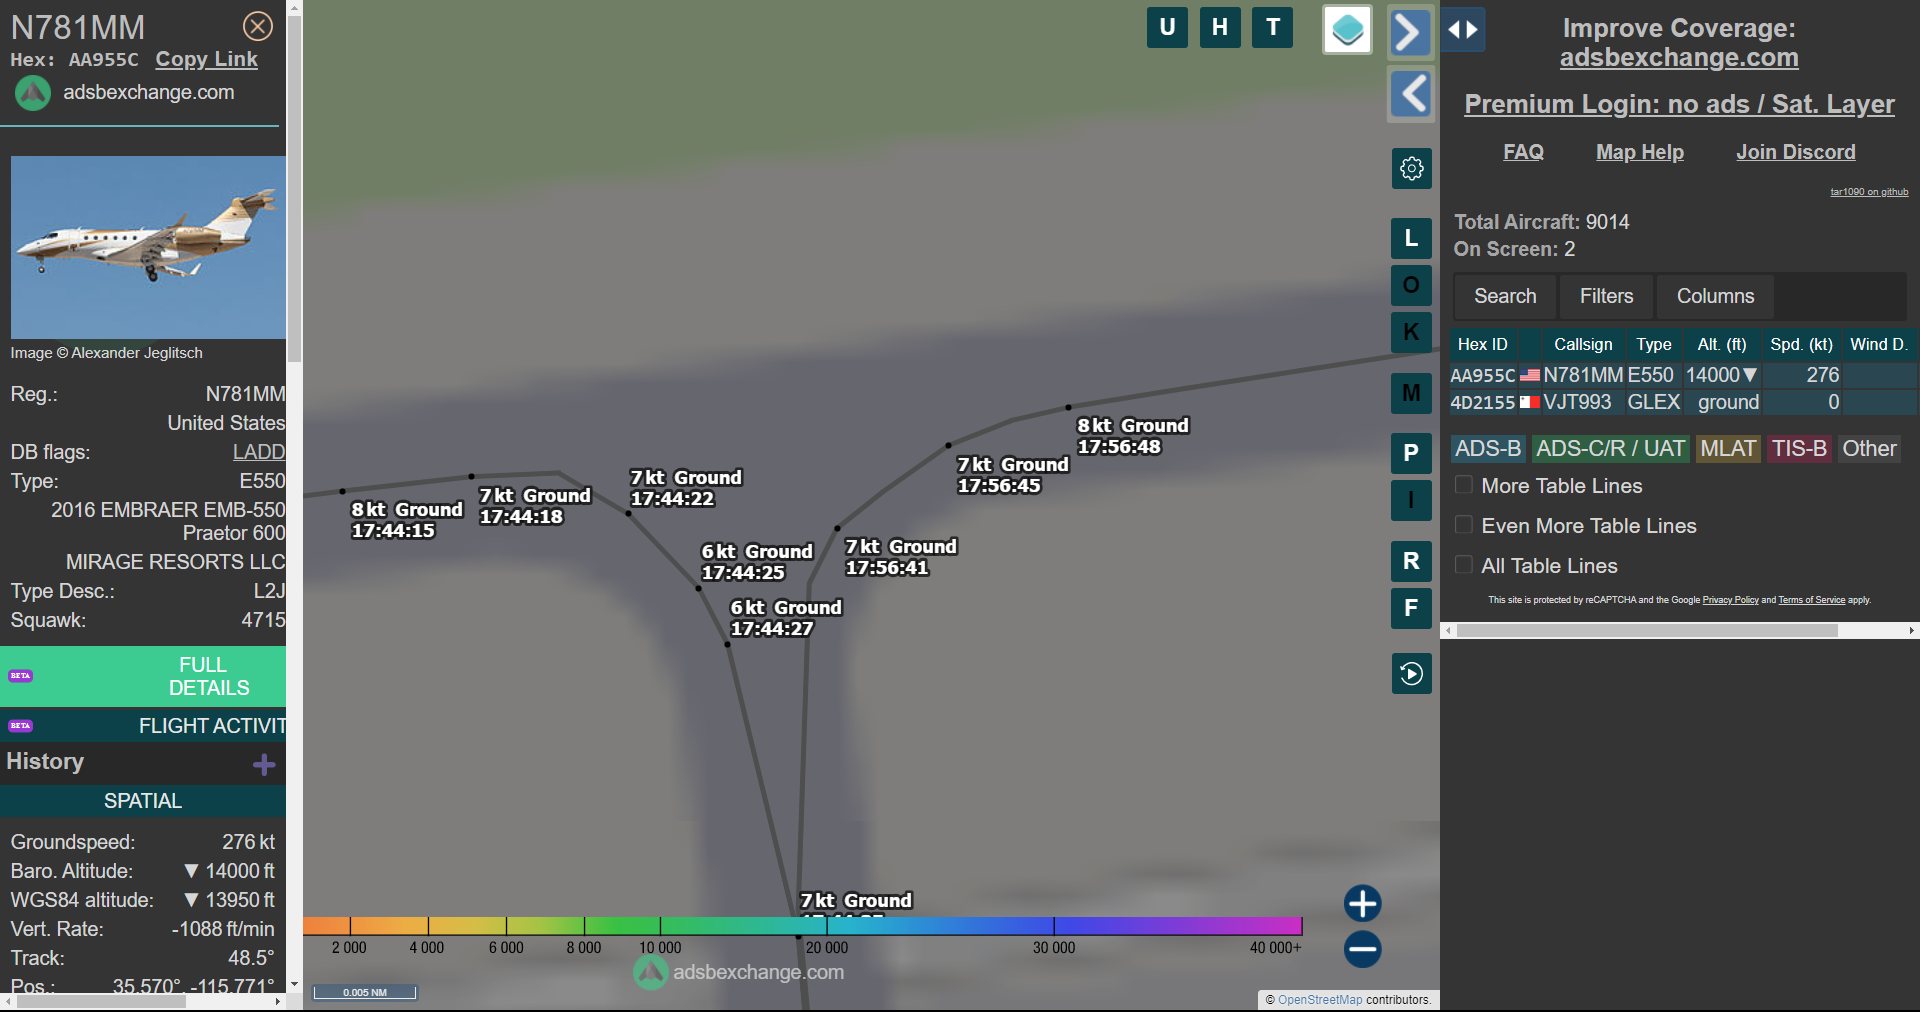
Task: Open map settings gear
Action: pyautogui.click(x=1411, y=168)
